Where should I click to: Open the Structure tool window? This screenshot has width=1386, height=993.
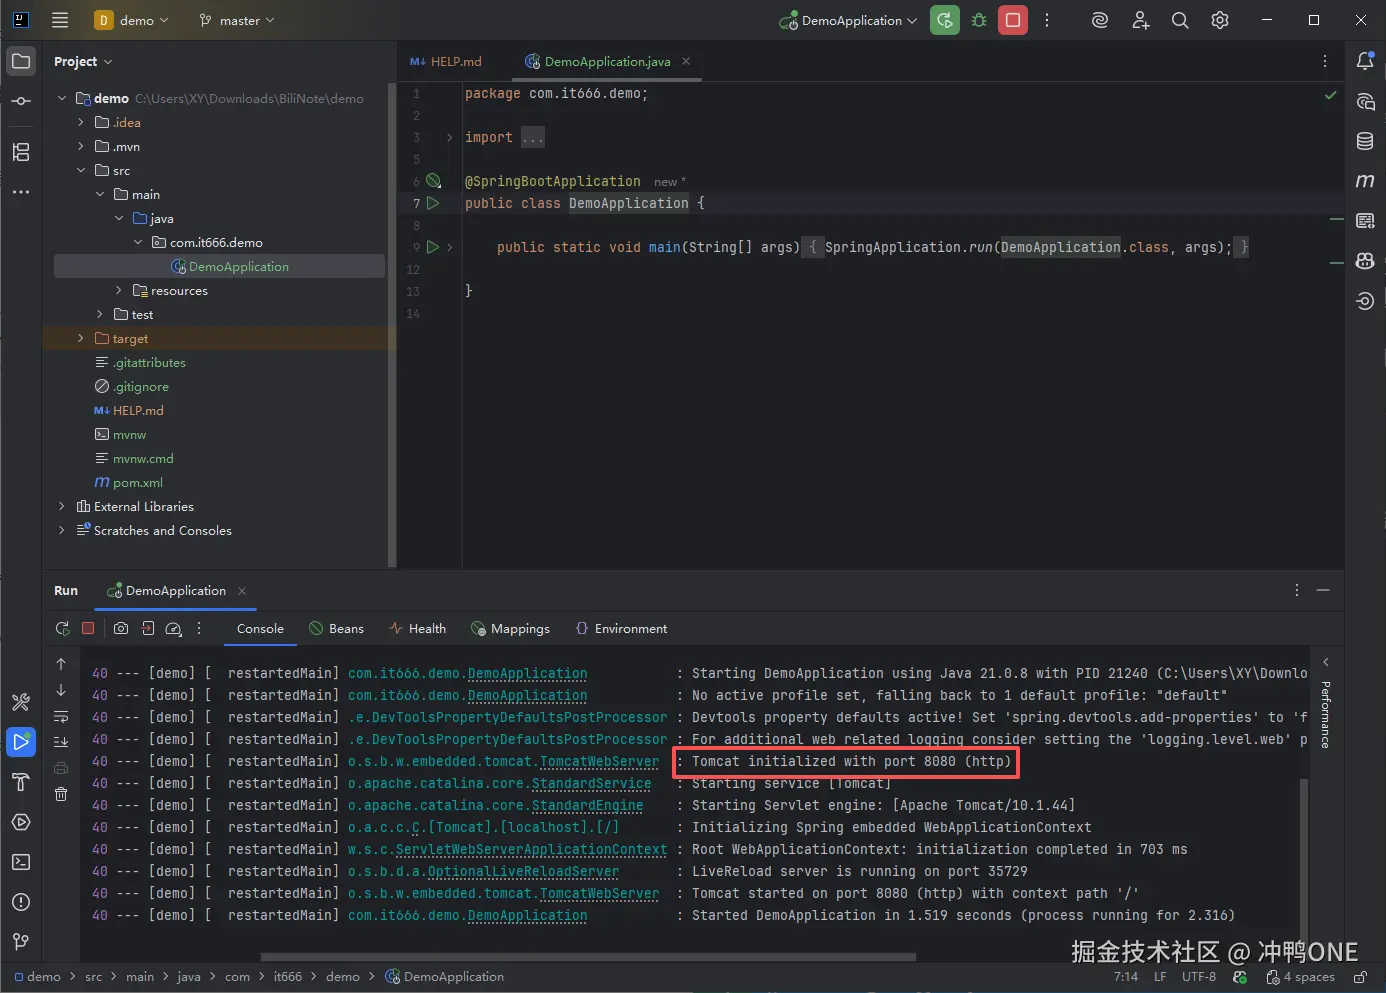click(21, 152)
